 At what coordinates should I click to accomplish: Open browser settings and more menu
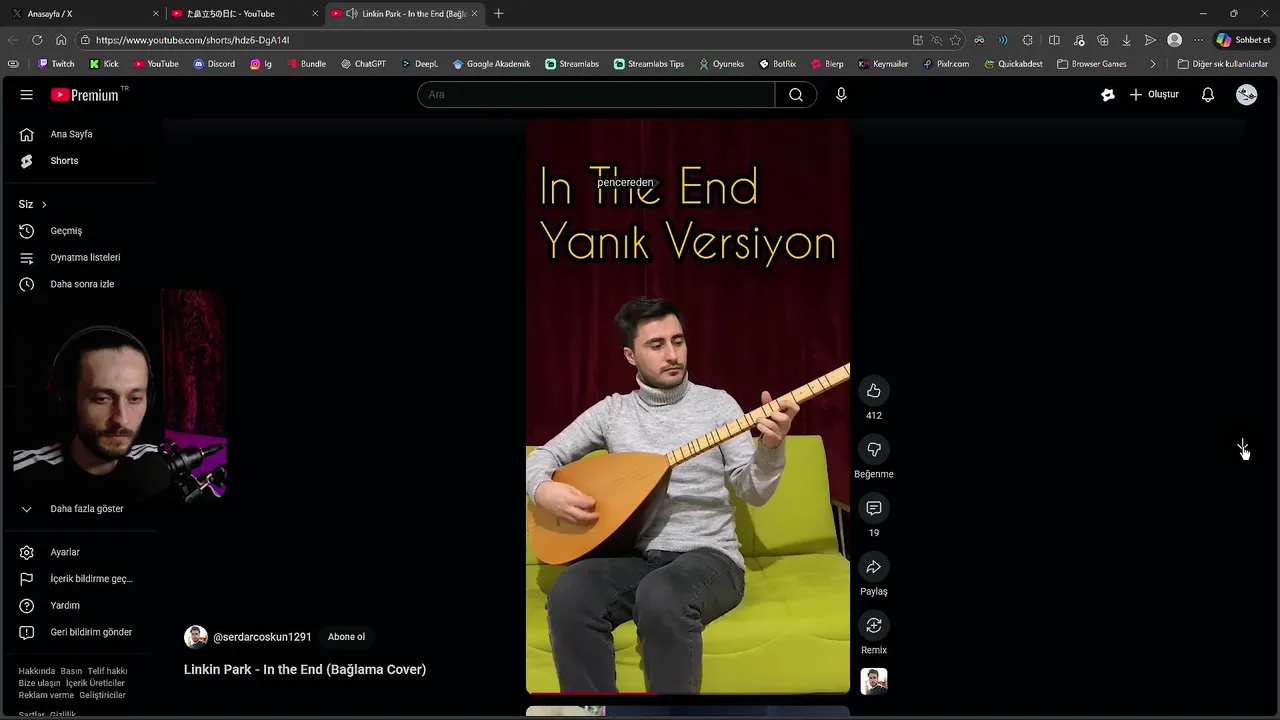pos(1199,40)
